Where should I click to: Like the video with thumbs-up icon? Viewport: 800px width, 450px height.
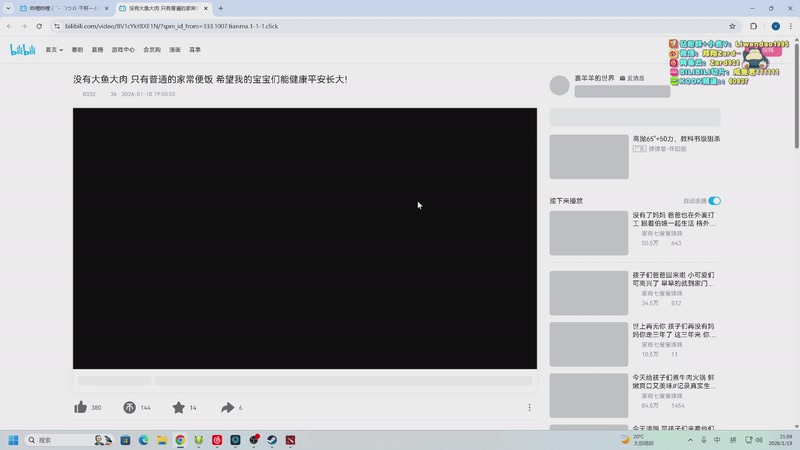(81, 407)
